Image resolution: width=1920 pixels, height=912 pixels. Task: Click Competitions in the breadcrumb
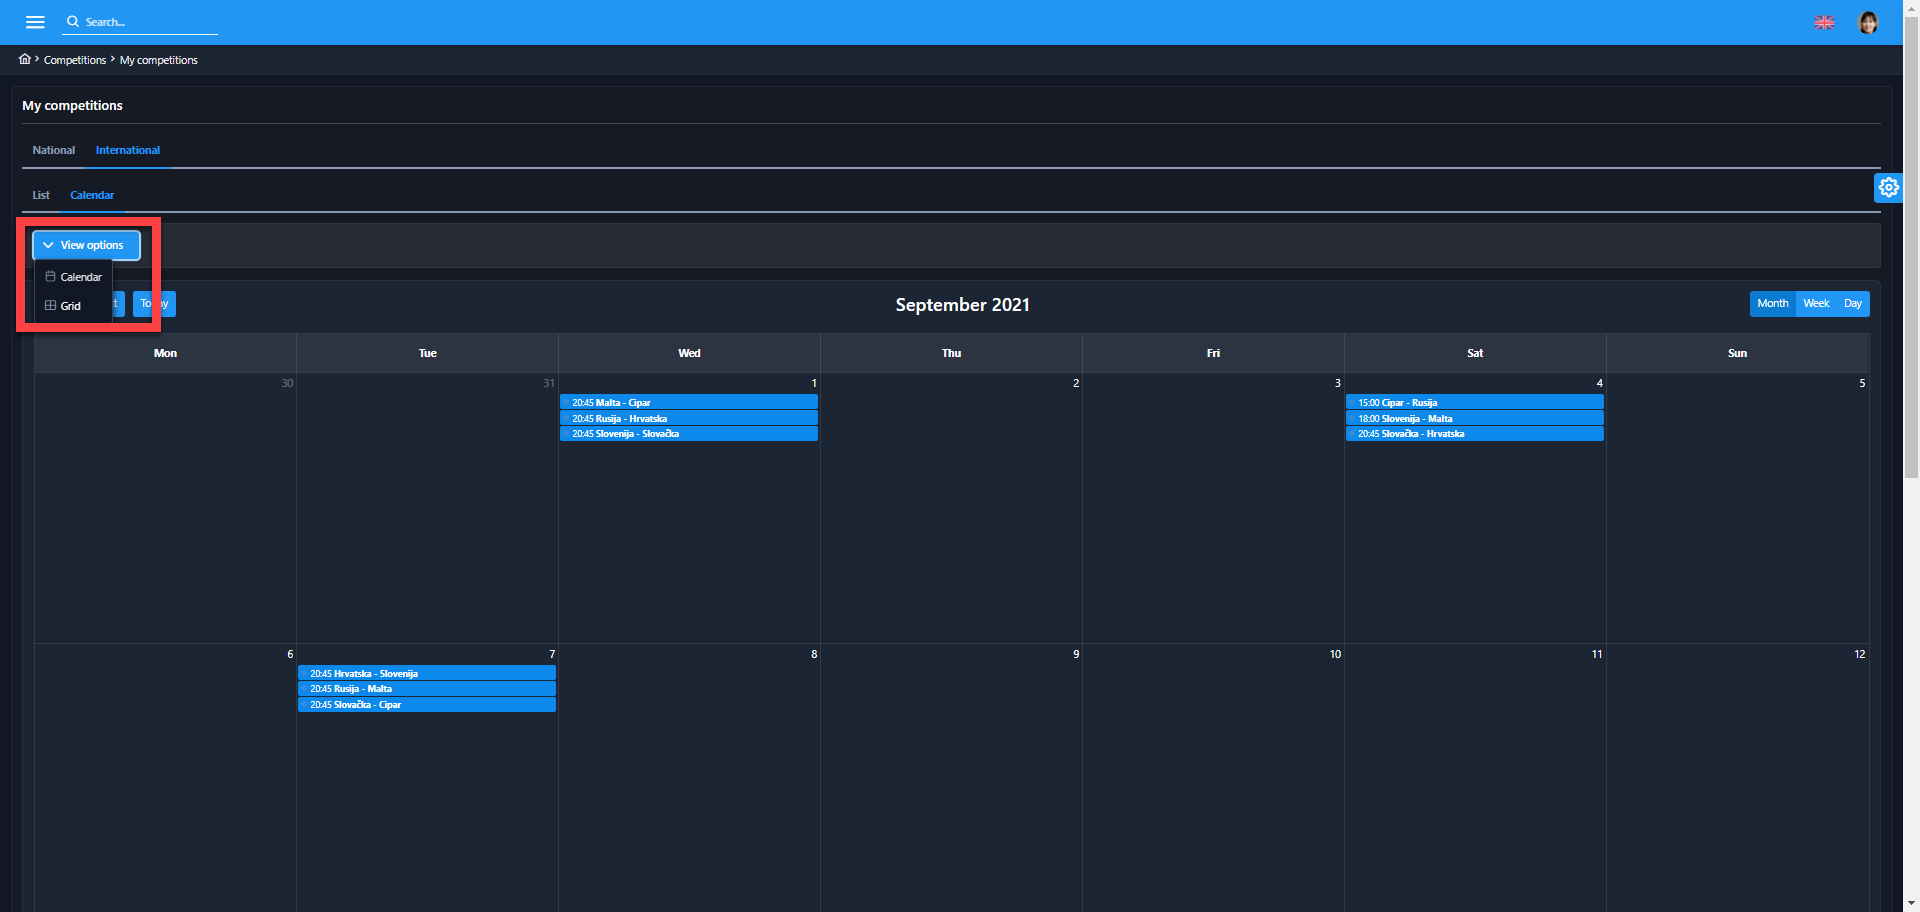point(75,60)
